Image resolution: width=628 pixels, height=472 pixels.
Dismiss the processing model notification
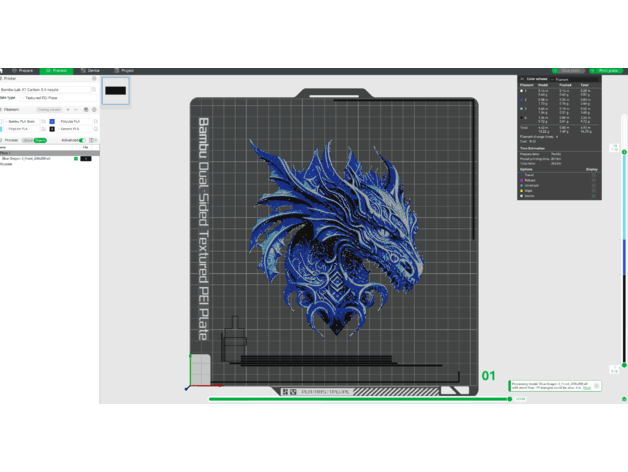[596, 386]
